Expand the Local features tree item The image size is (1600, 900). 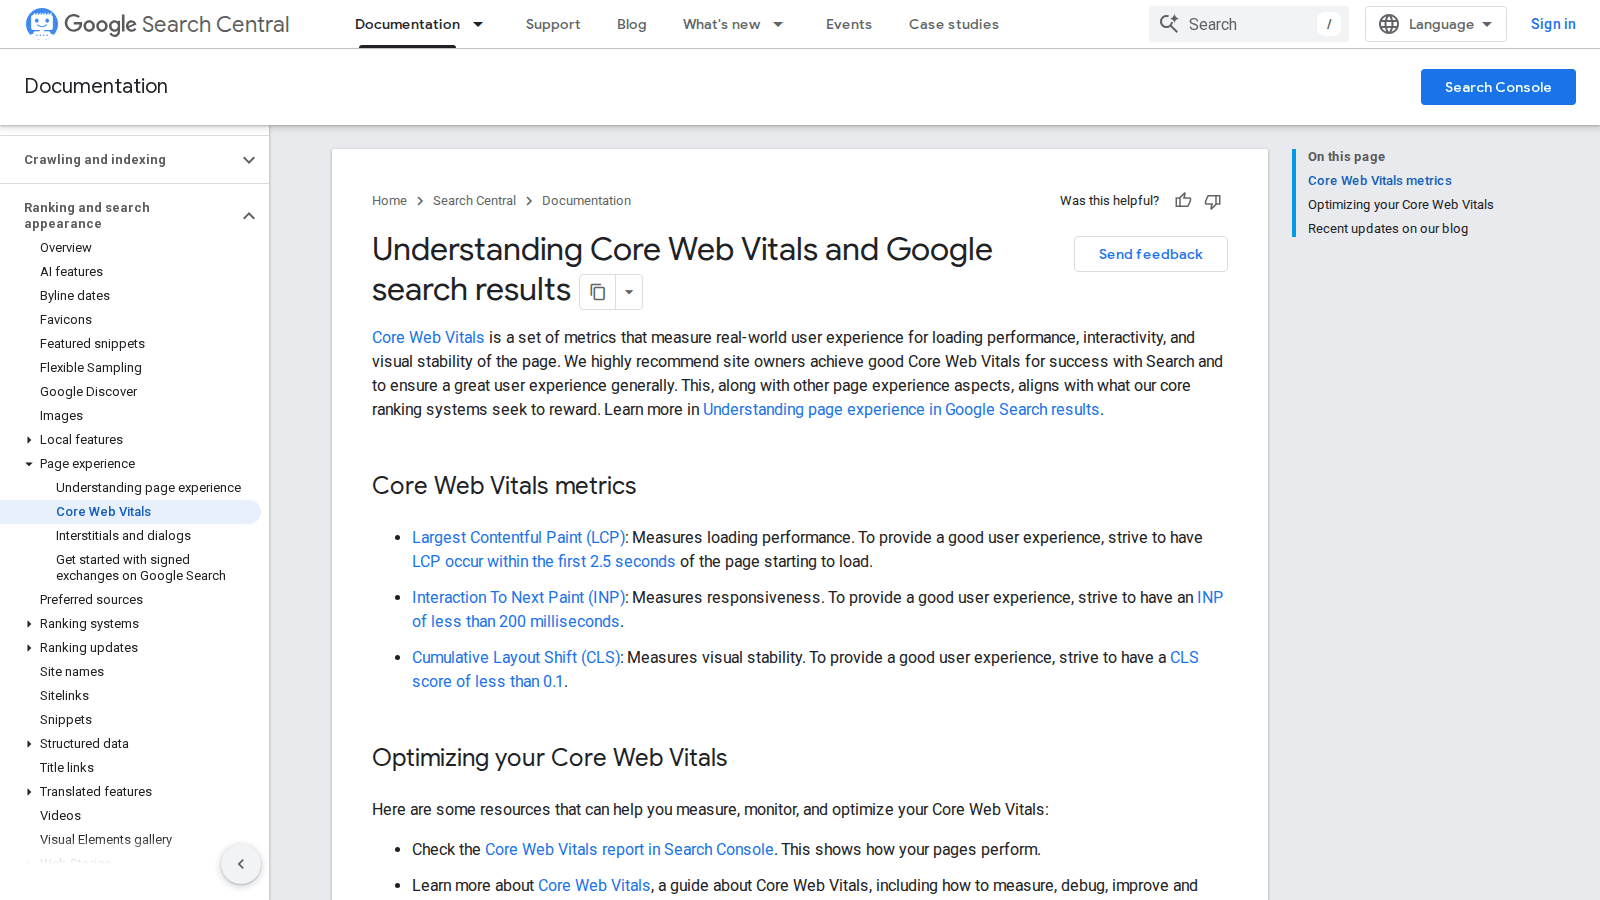29,440
